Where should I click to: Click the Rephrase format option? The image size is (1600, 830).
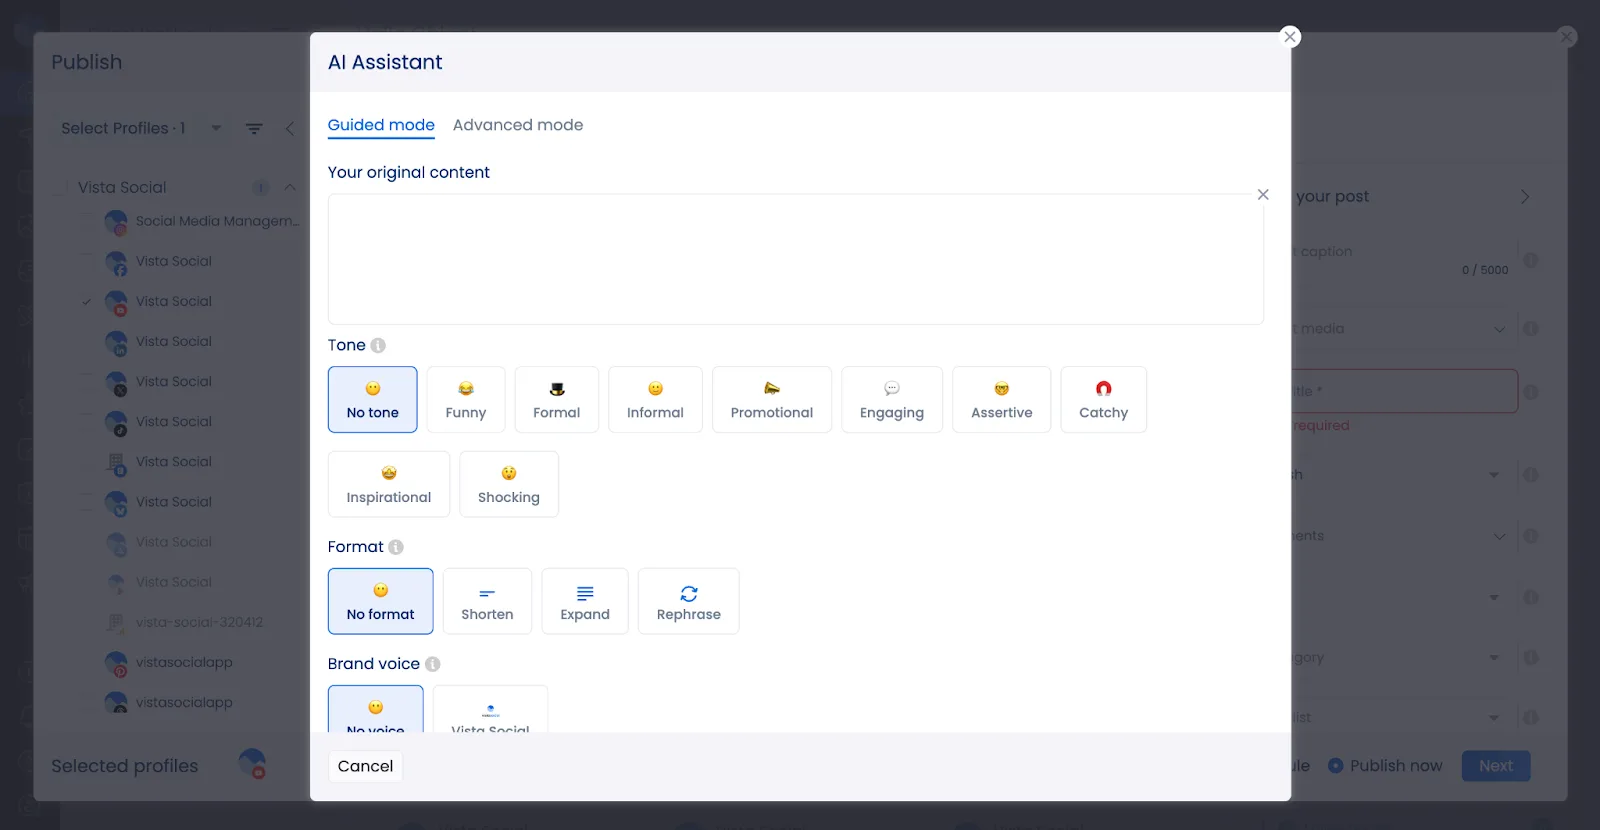[688, 601]
